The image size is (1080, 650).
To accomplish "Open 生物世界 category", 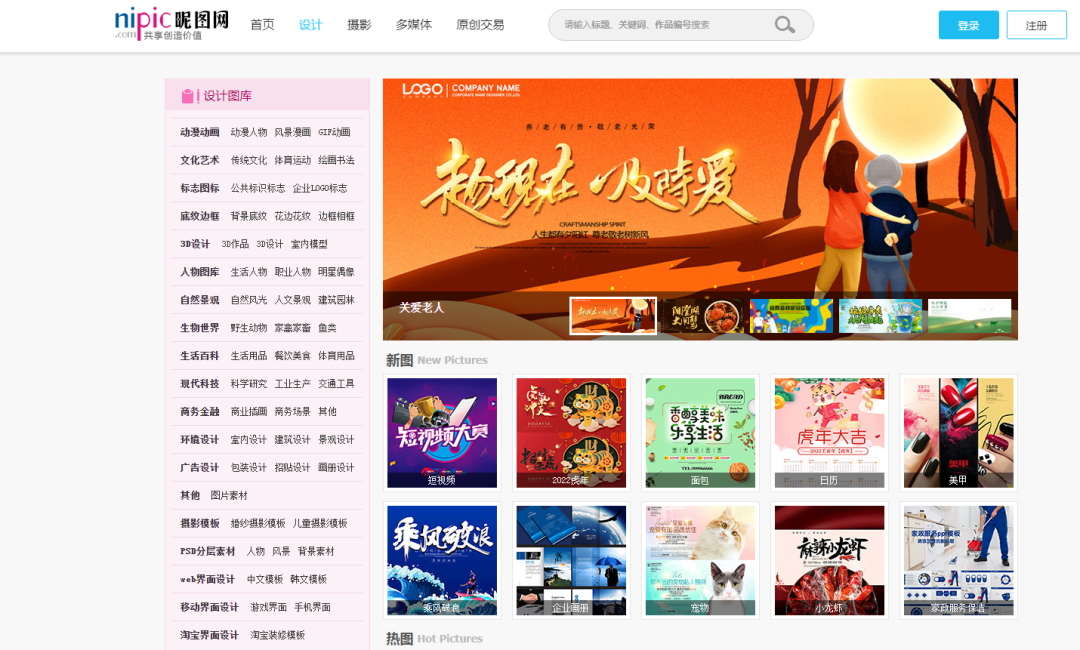I will [x=200, y=328].
